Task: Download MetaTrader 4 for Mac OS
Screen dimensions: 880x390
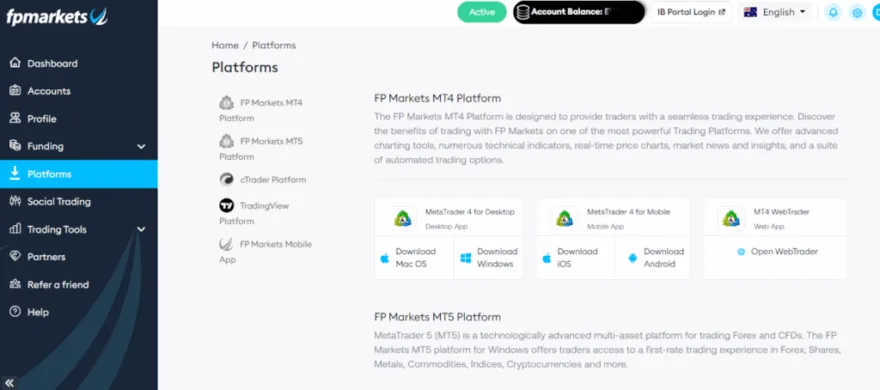Action: click(x=414, y=258)
